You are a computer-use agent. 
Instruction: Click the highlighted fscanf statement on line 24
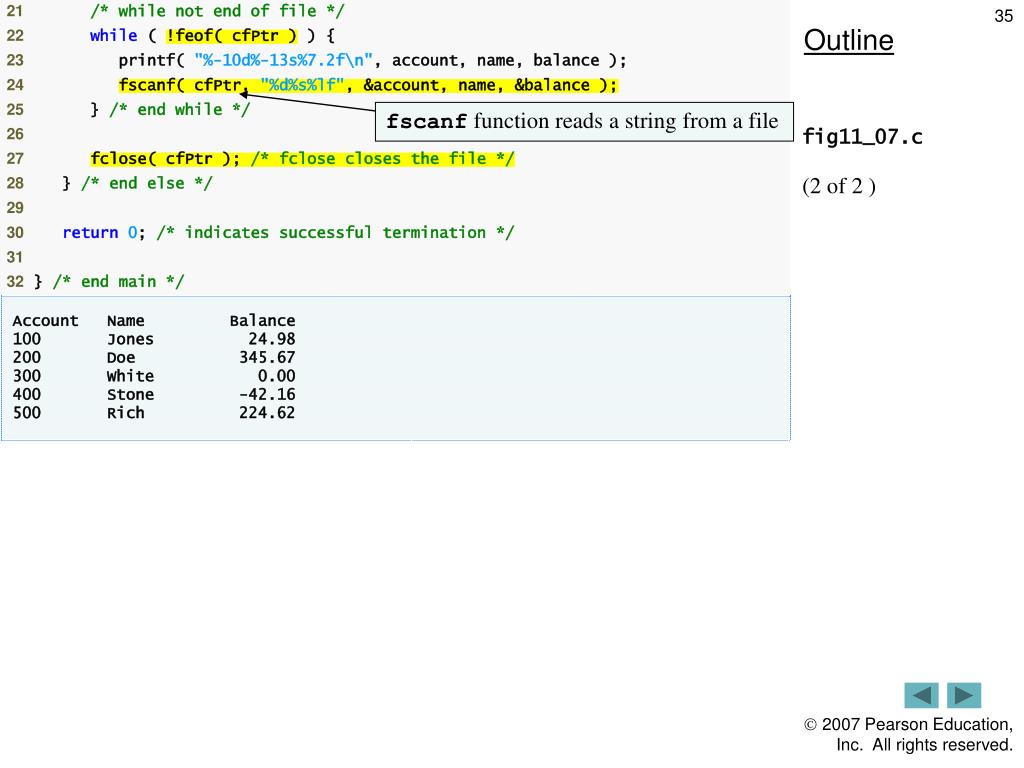[368, 85]
